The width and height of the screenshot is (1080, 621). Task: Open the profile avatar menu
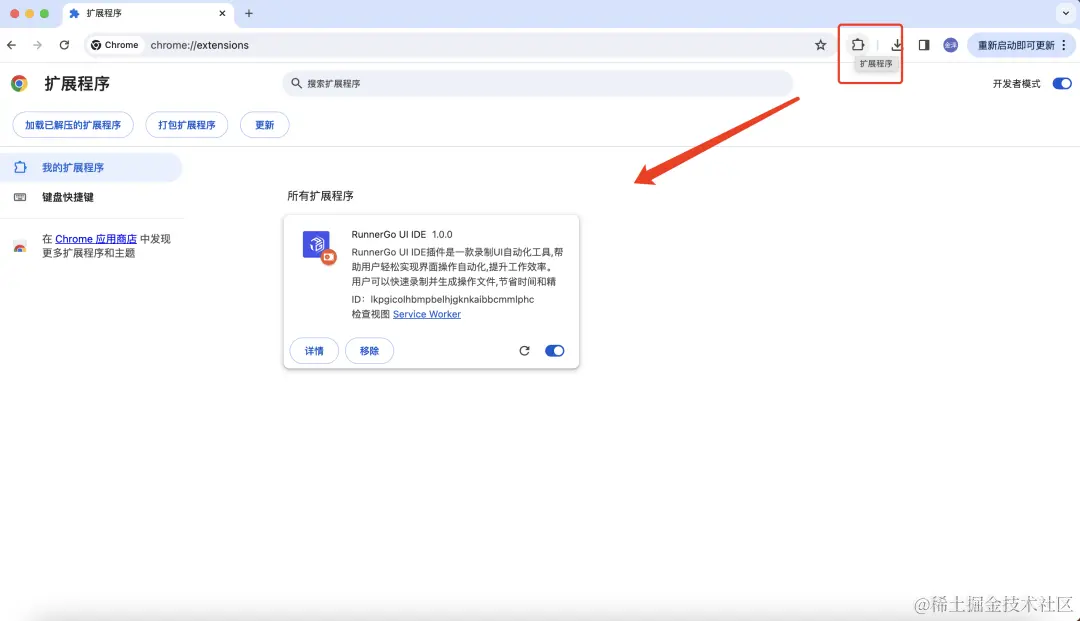click(x=951, y=45)
